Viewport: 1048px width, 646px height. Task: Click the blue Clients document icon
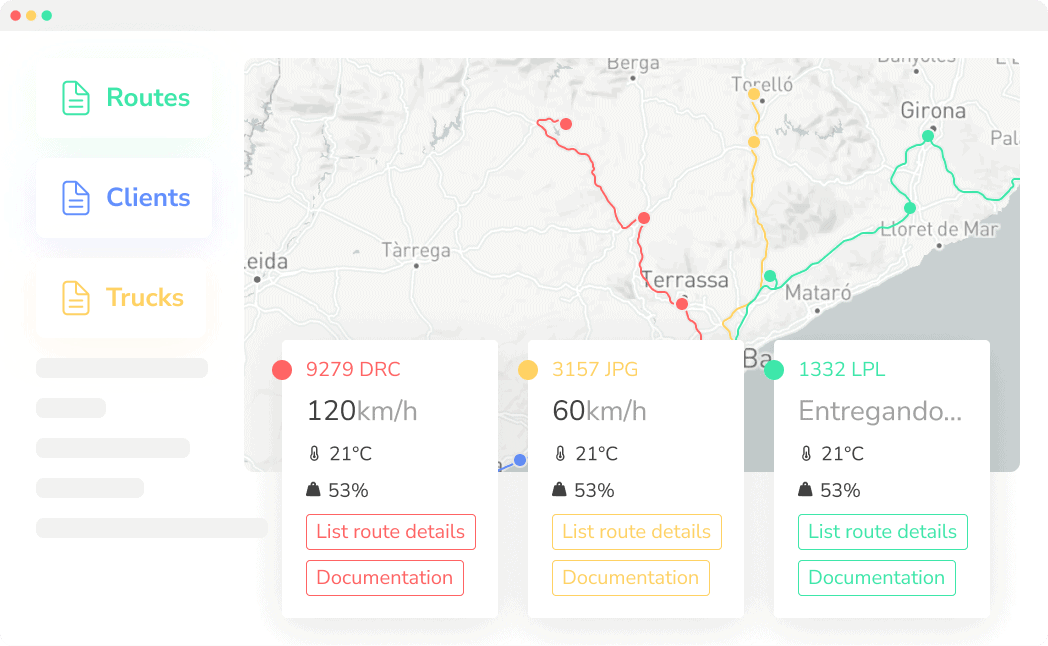tap(76, 198)
